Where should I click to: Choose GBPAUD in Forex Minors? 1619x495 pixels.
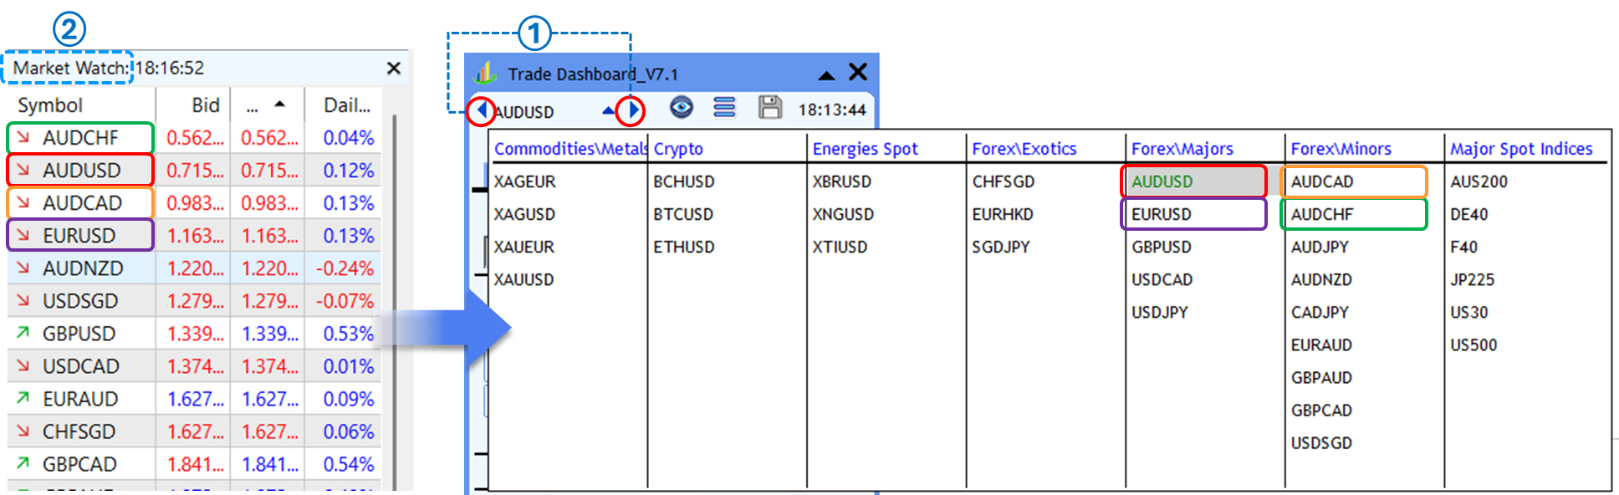click(x=1321, y=378)
